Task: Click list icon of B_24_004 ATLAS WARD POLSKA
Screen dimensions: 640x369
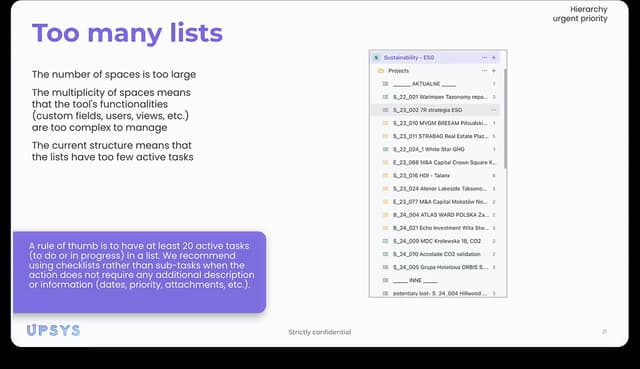Action: [385, 215]
